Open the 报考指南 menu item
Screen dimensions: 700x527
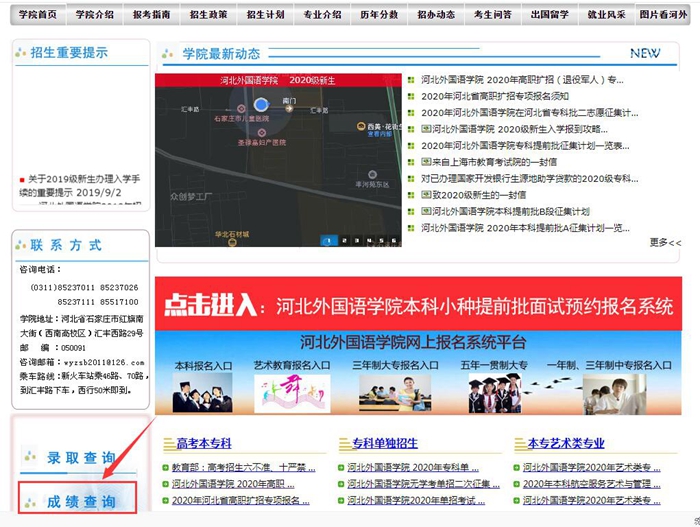151,15
